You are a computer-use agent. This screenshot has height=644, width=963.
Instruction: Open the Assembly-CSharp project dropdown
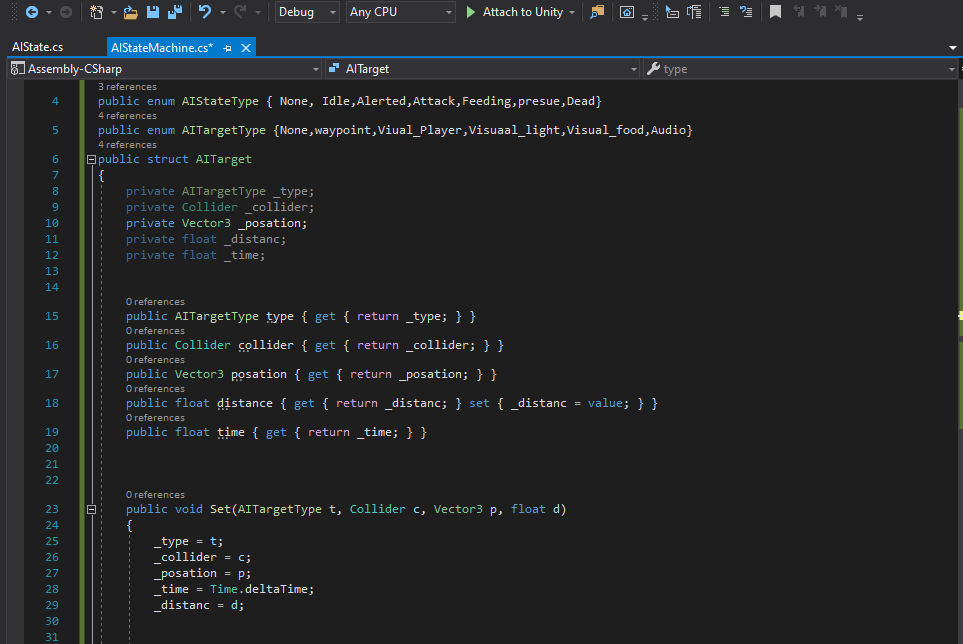tap(165, 69)
